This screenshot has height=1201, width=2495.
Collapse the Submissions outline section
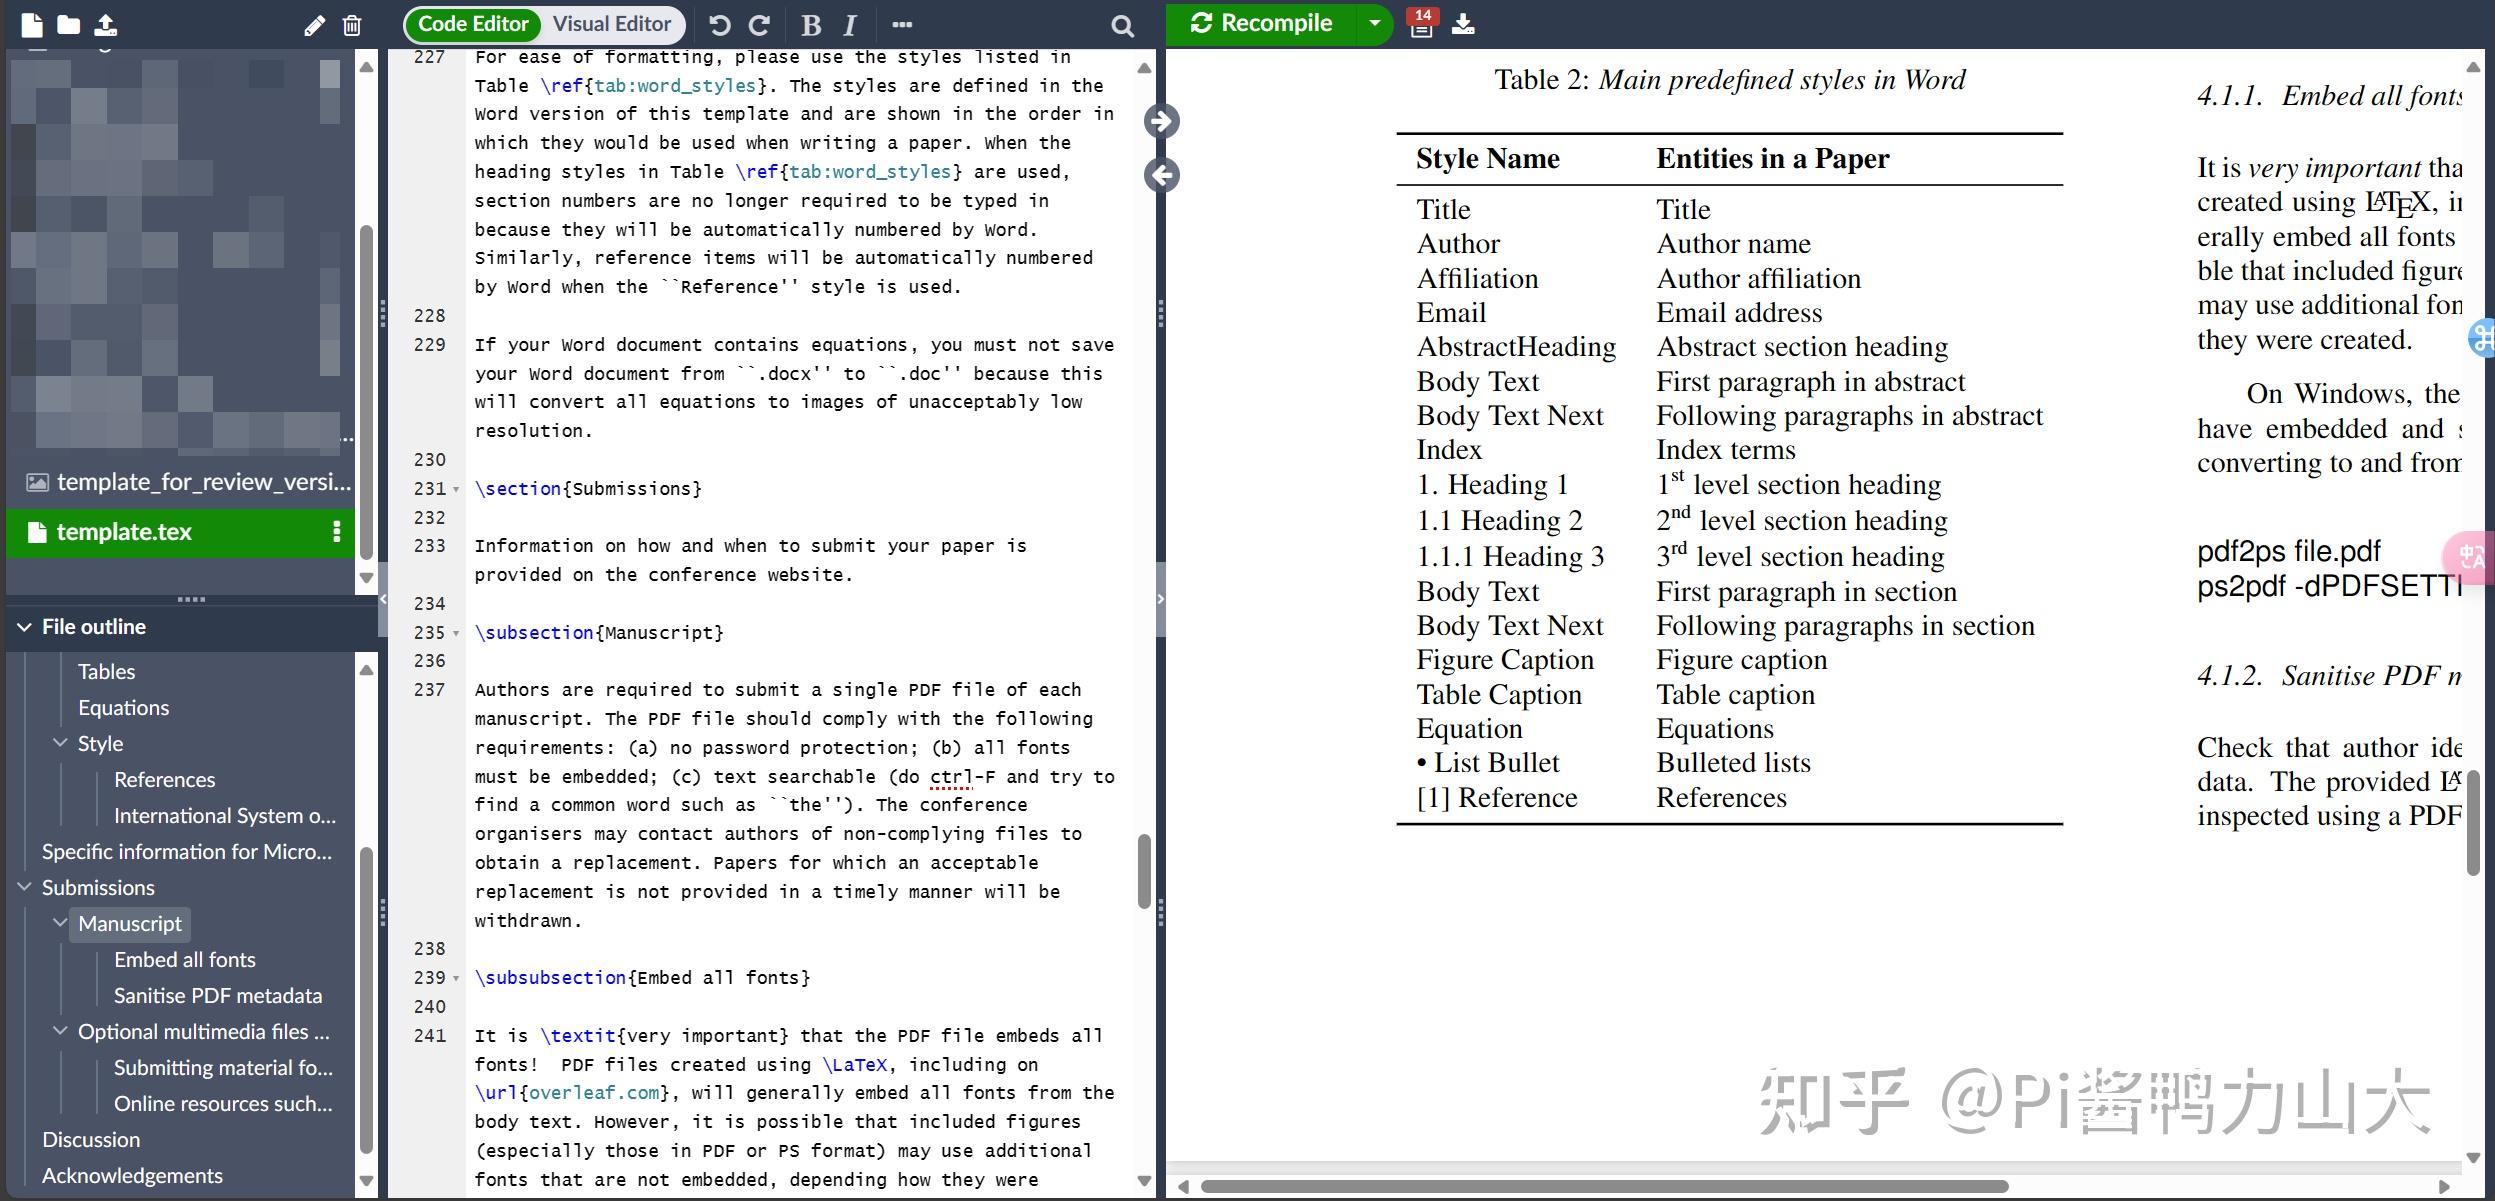point(24,887)
